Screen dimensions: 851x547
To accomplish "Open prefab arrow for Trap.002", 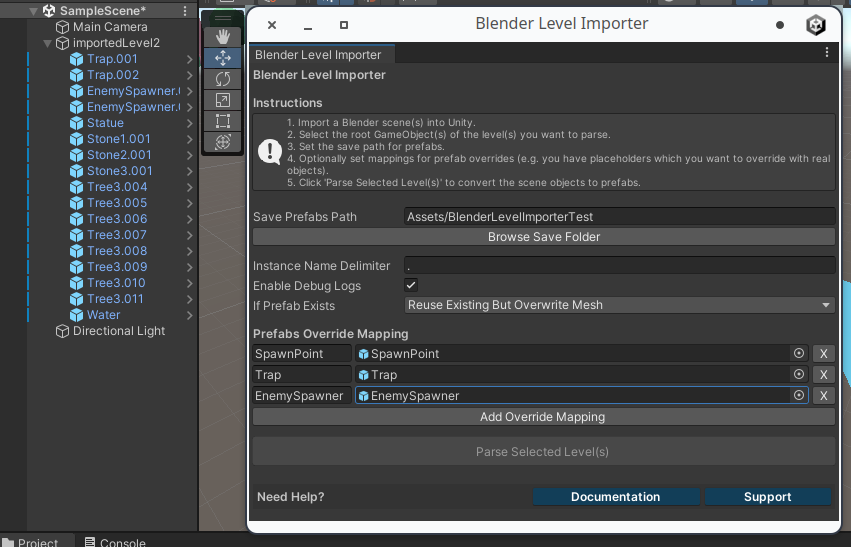I will (x=189, y=75).
